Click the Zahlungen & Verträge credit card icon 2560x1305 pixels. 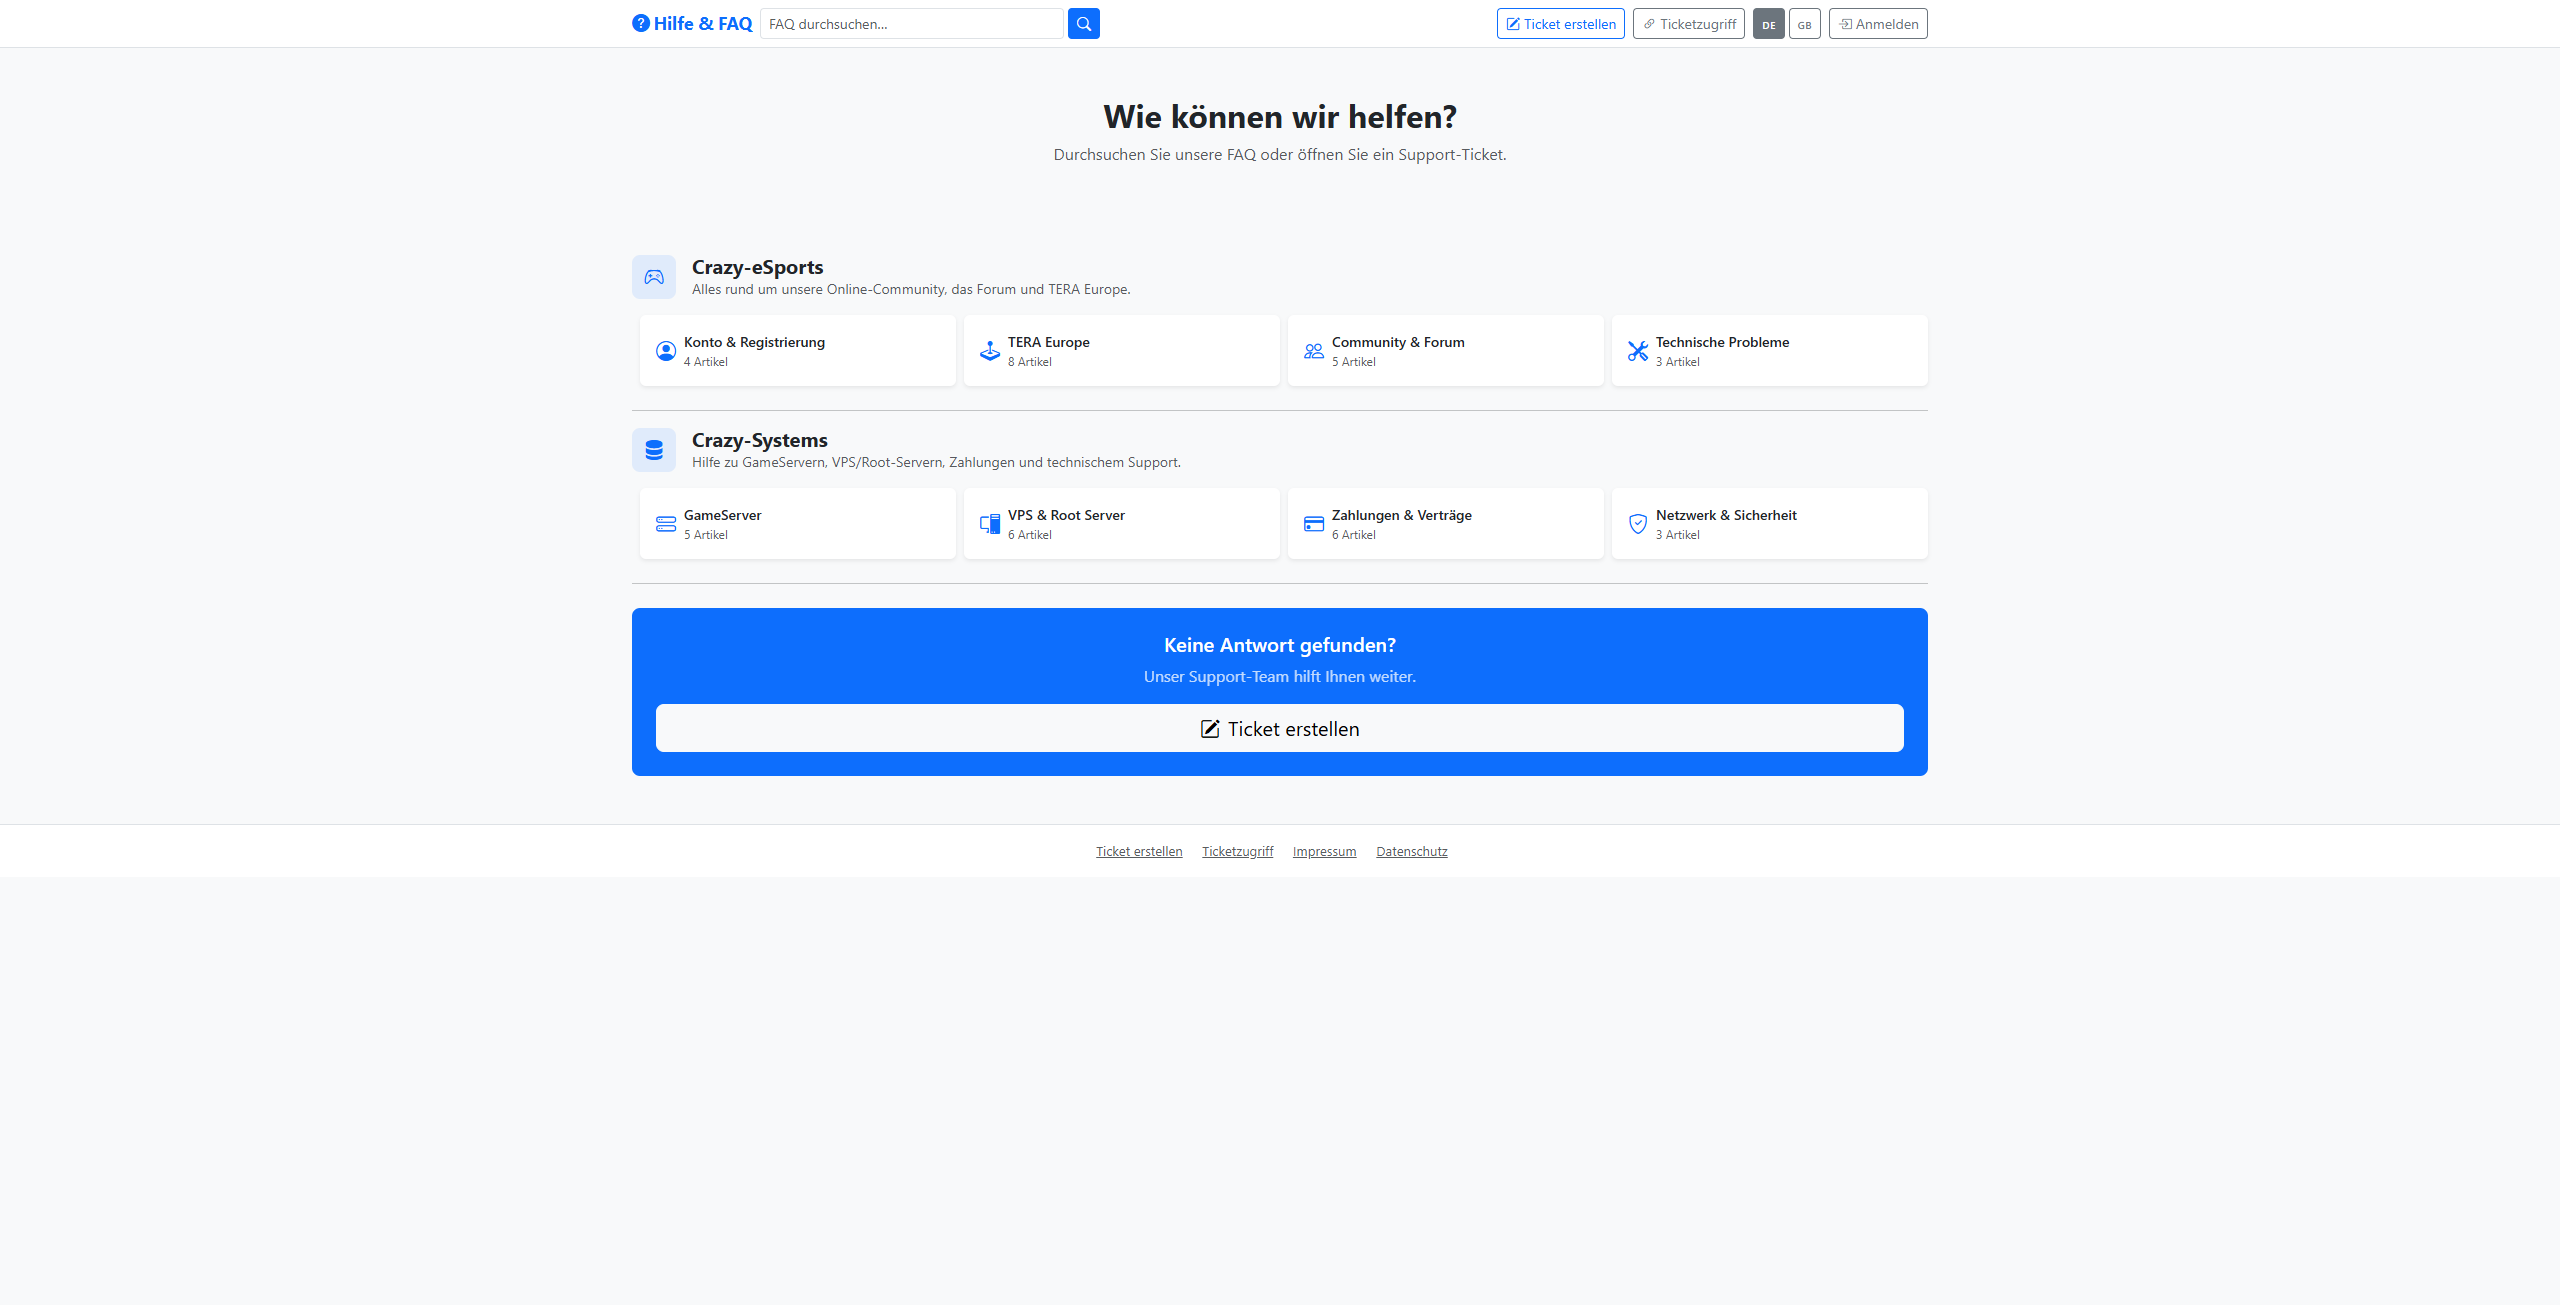click(1314, 524)
